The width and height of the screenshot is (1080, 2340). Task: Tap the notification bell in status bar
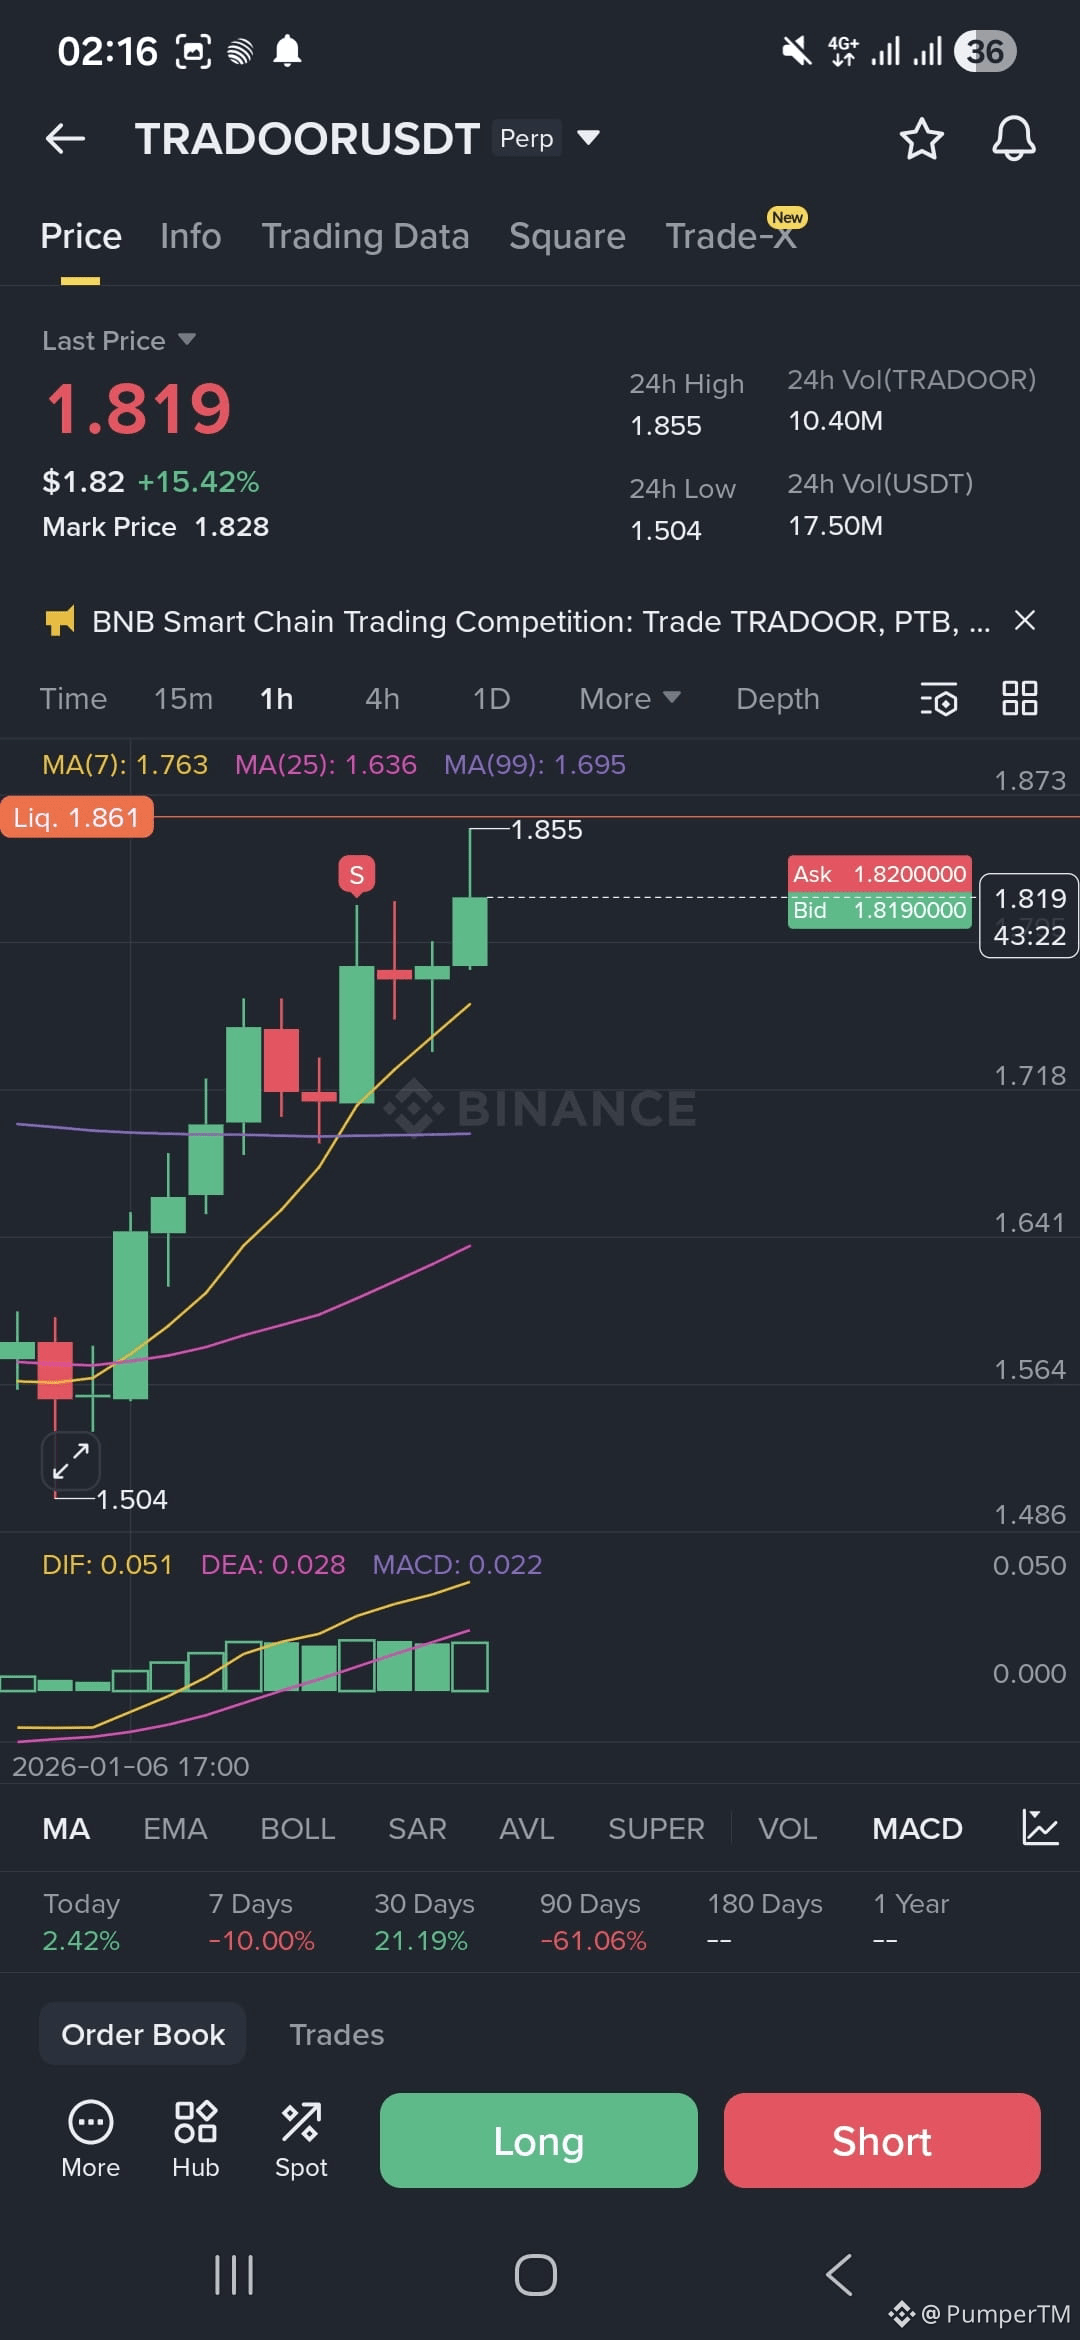coord(287,51)
